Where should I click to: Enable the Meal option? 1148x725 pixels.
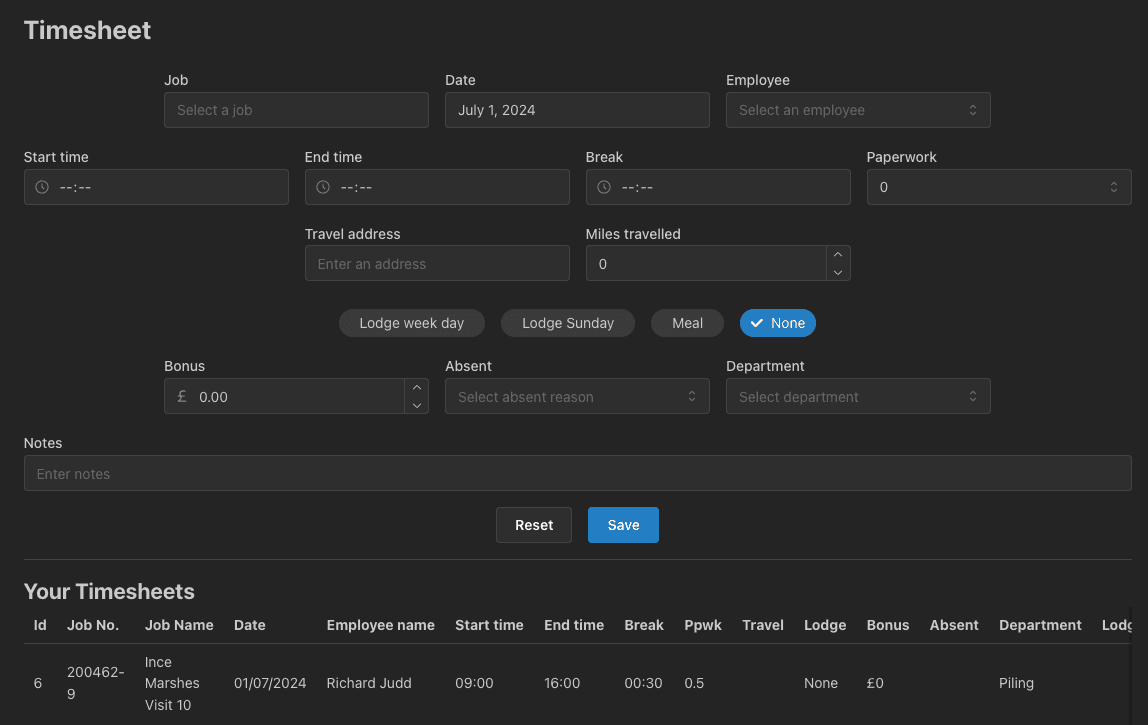pos(687,323)
